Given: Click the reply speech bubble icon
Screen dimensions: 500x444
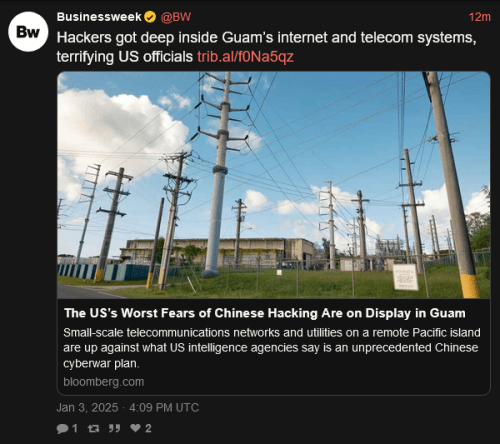Looking at the screenshot, I should [x=62, y=428].
